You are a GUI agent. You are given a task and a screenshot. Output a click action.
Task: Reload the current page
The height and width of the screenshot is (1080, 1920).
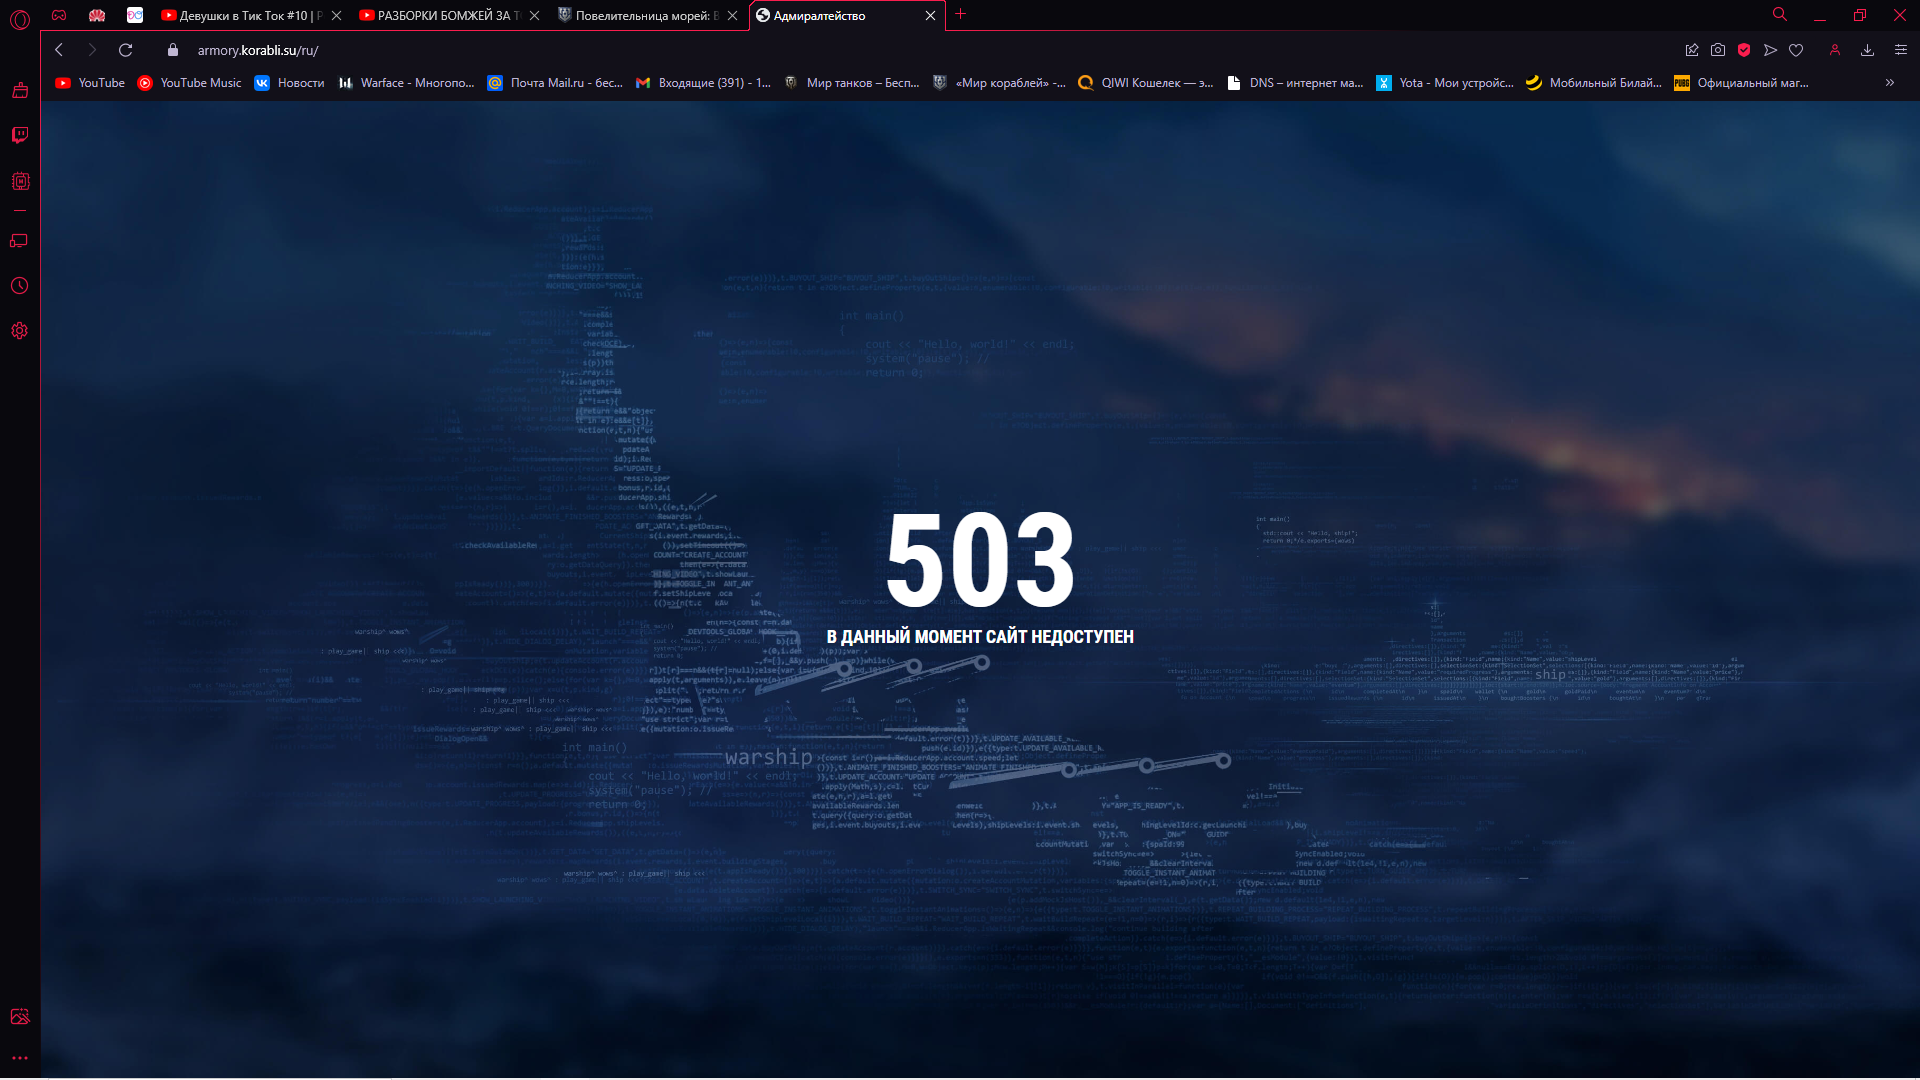coord(126,50)
